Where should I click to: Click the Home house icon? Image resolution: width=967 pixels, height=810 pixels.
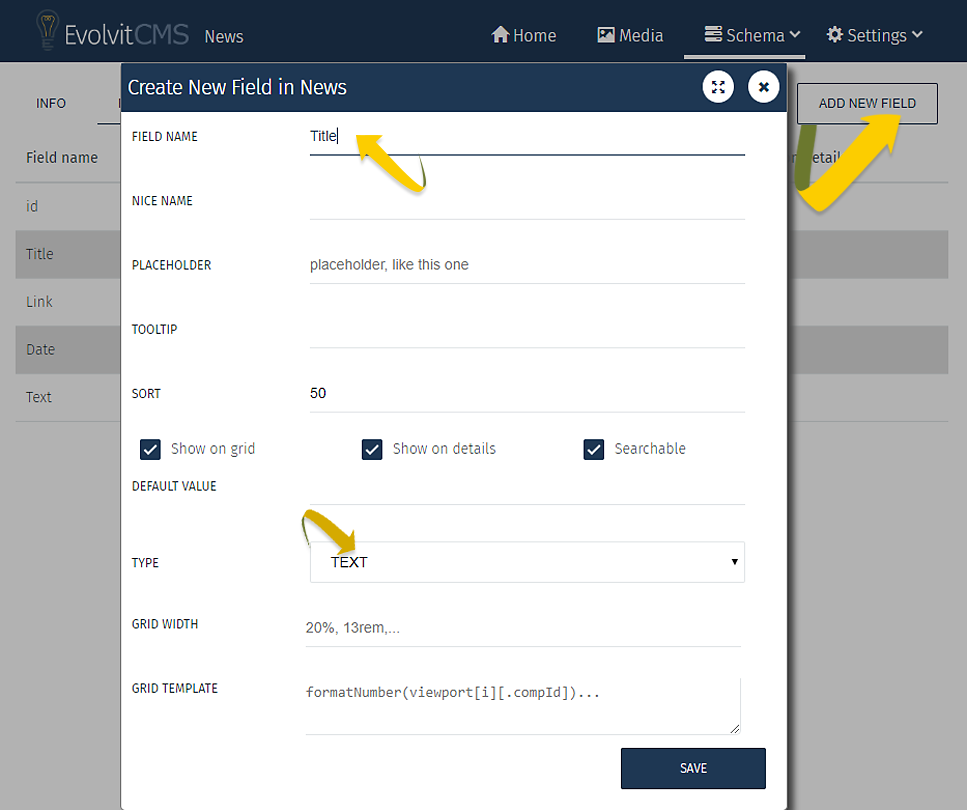coord(500,35)
